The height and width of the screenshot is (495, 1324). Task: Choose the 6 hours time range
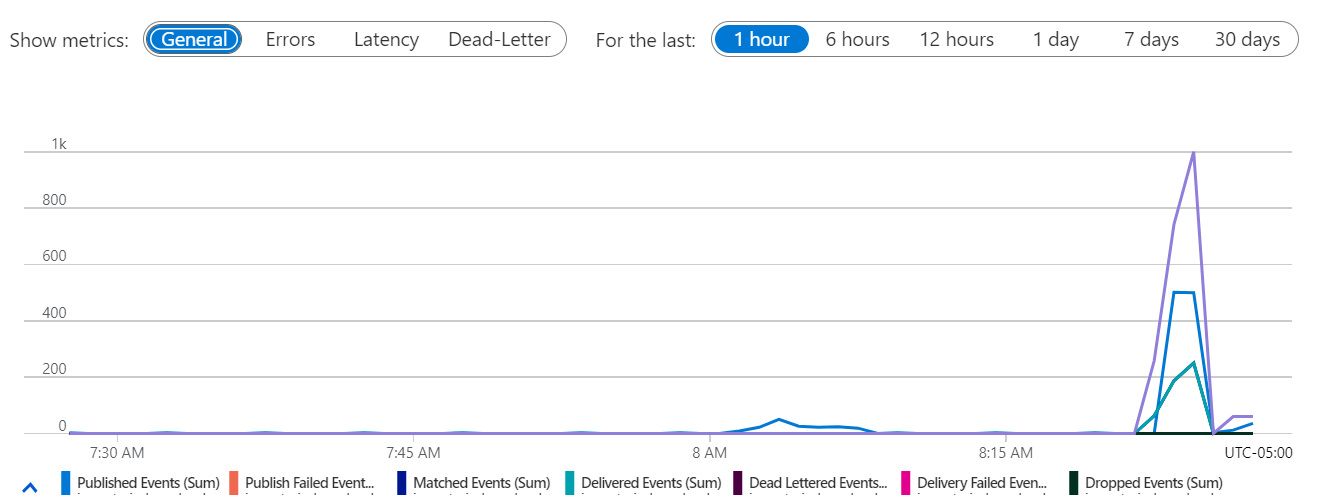[857, 40]
